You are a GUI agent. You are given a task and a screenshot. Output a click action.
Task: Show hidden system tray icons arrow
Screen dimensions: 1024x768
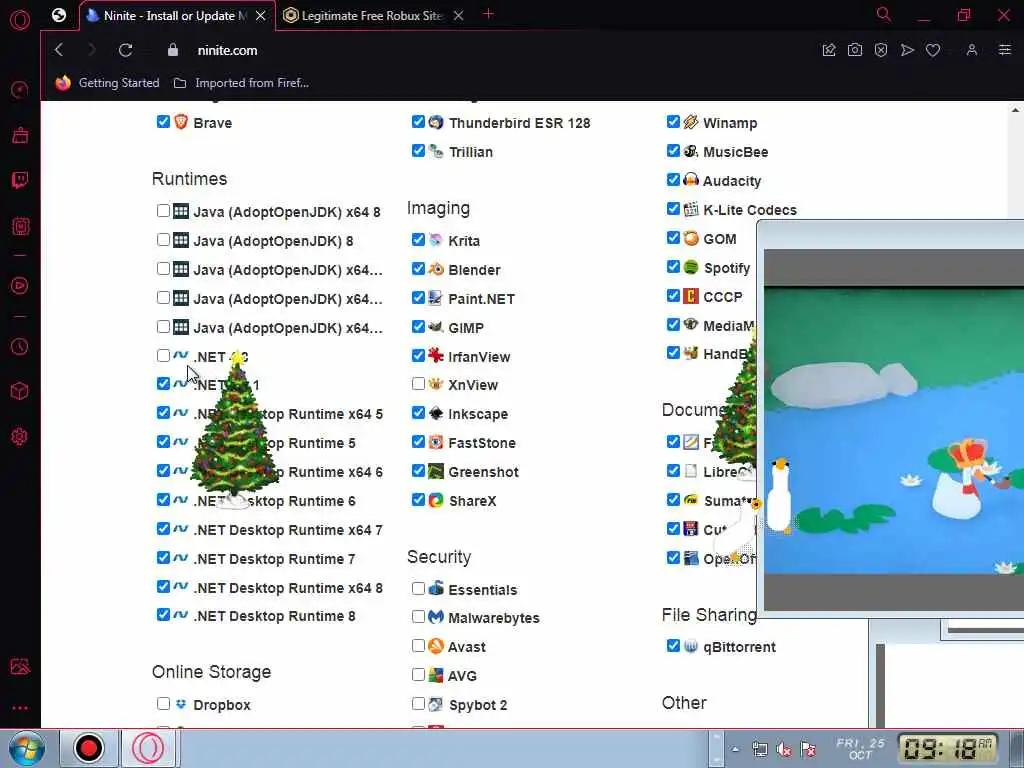735,749
